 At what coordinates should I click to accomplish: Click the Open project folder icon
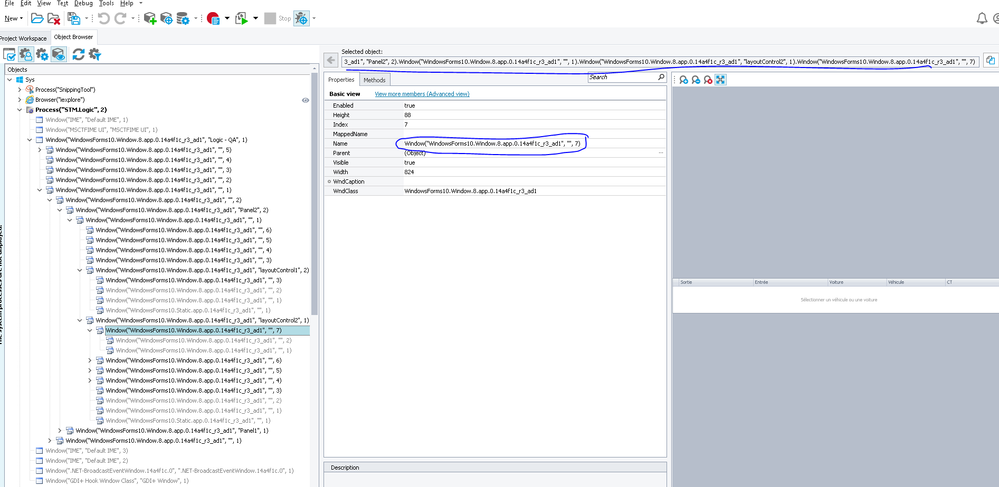37,18
